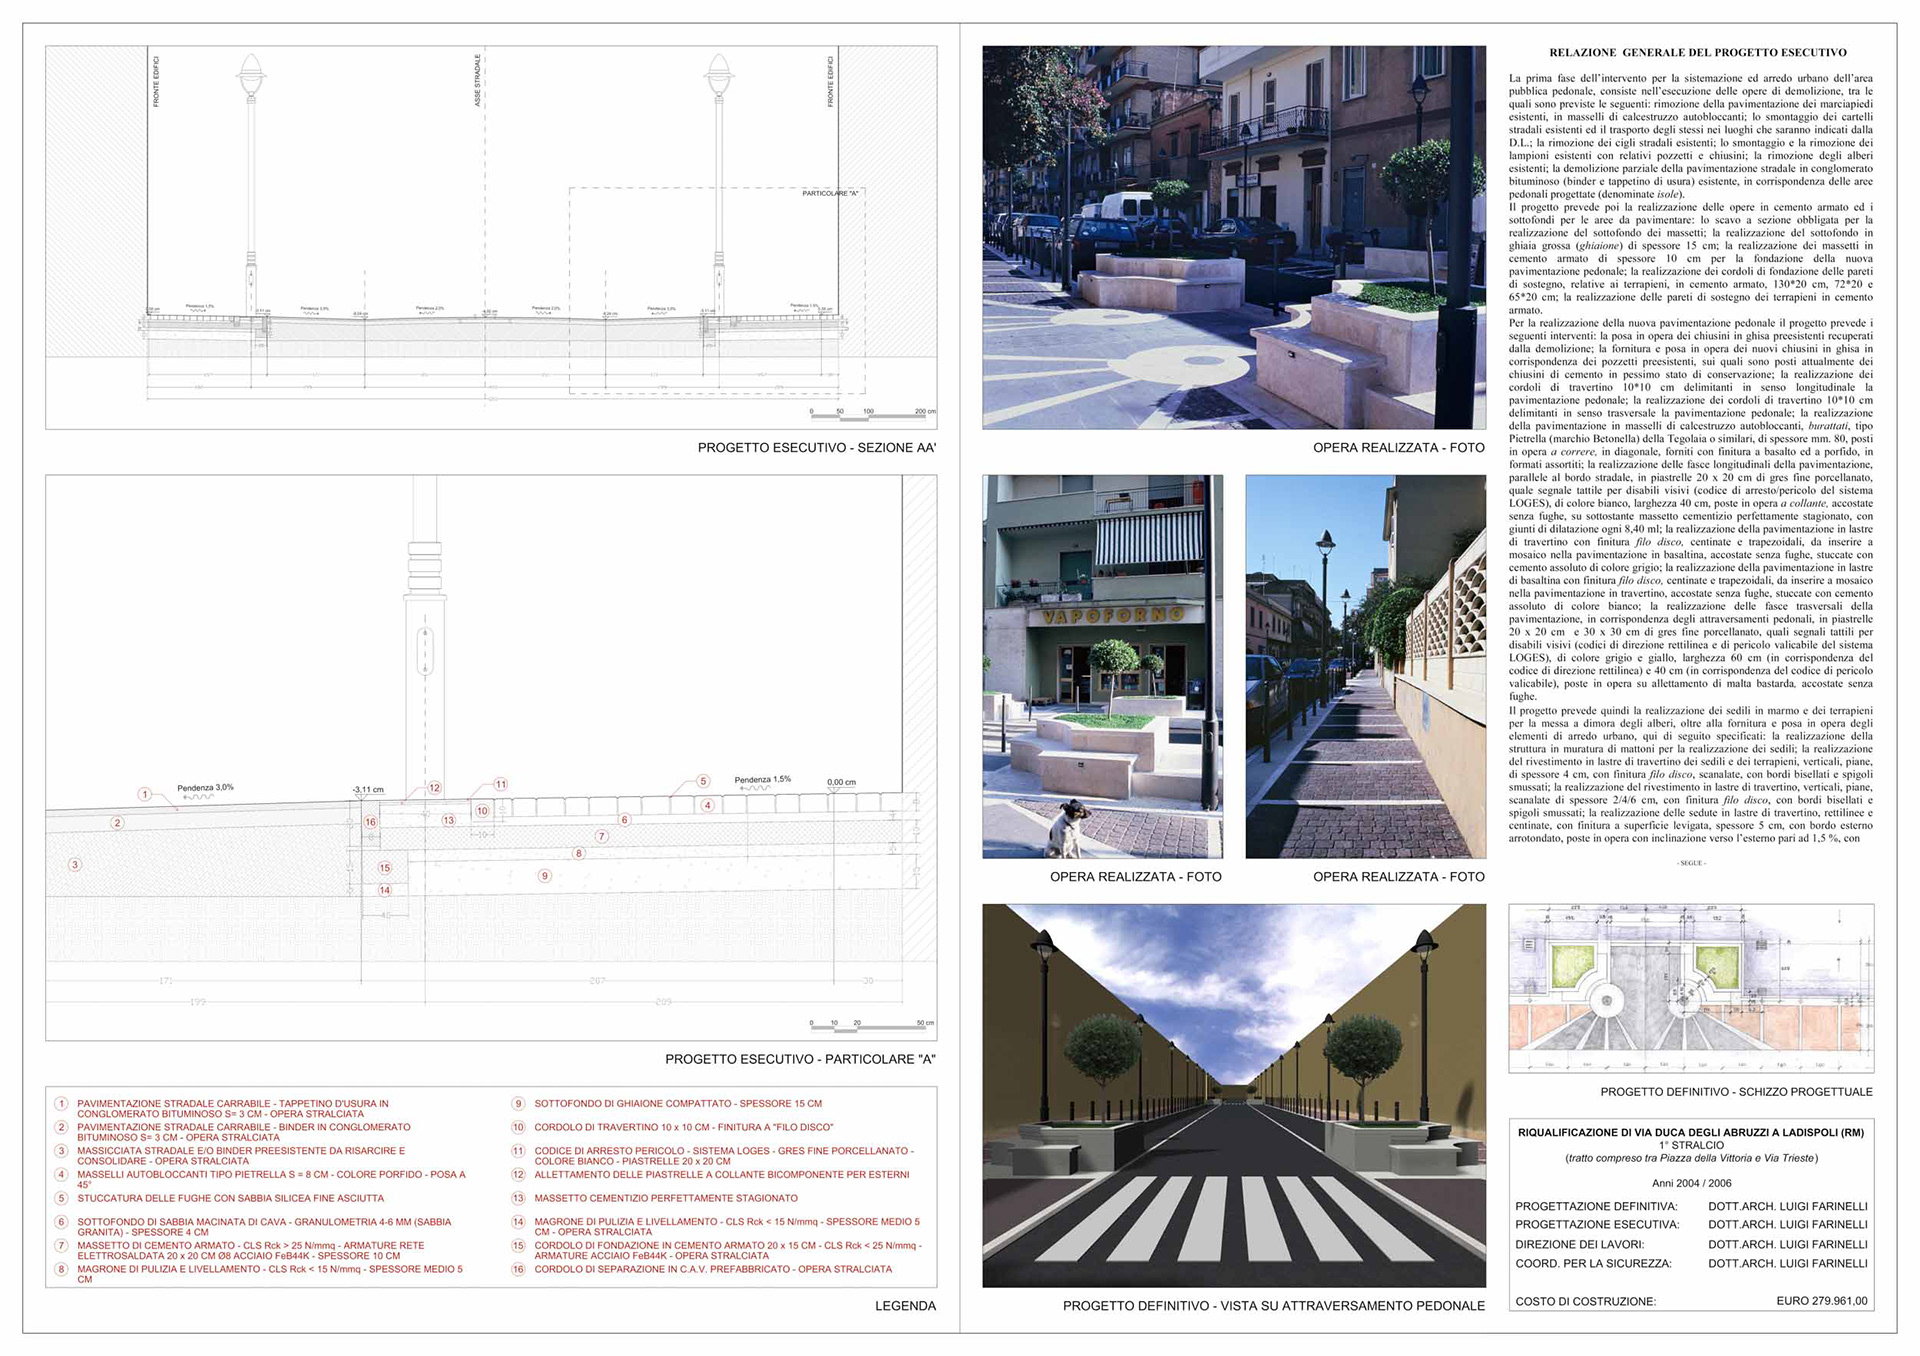
Task: Click marker 1 in the detail drawing
Action: [x=145, y=794]
